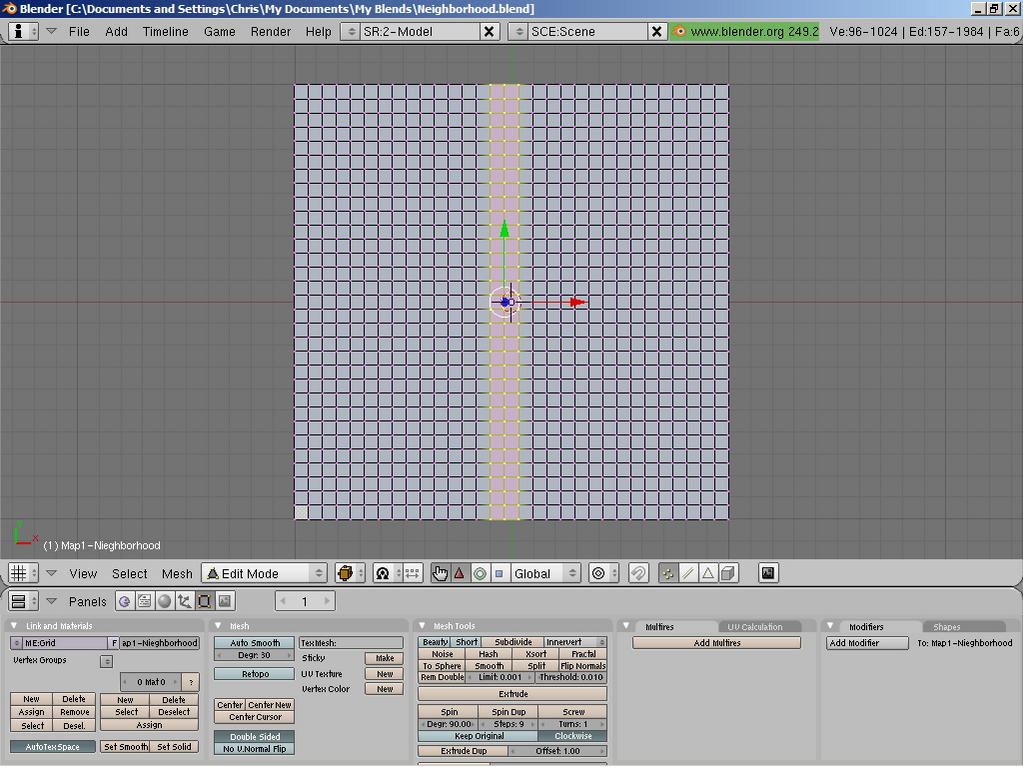
Task: Open the Shading context sphere icon
Action: pyautogui.click(x=164, y=601)
